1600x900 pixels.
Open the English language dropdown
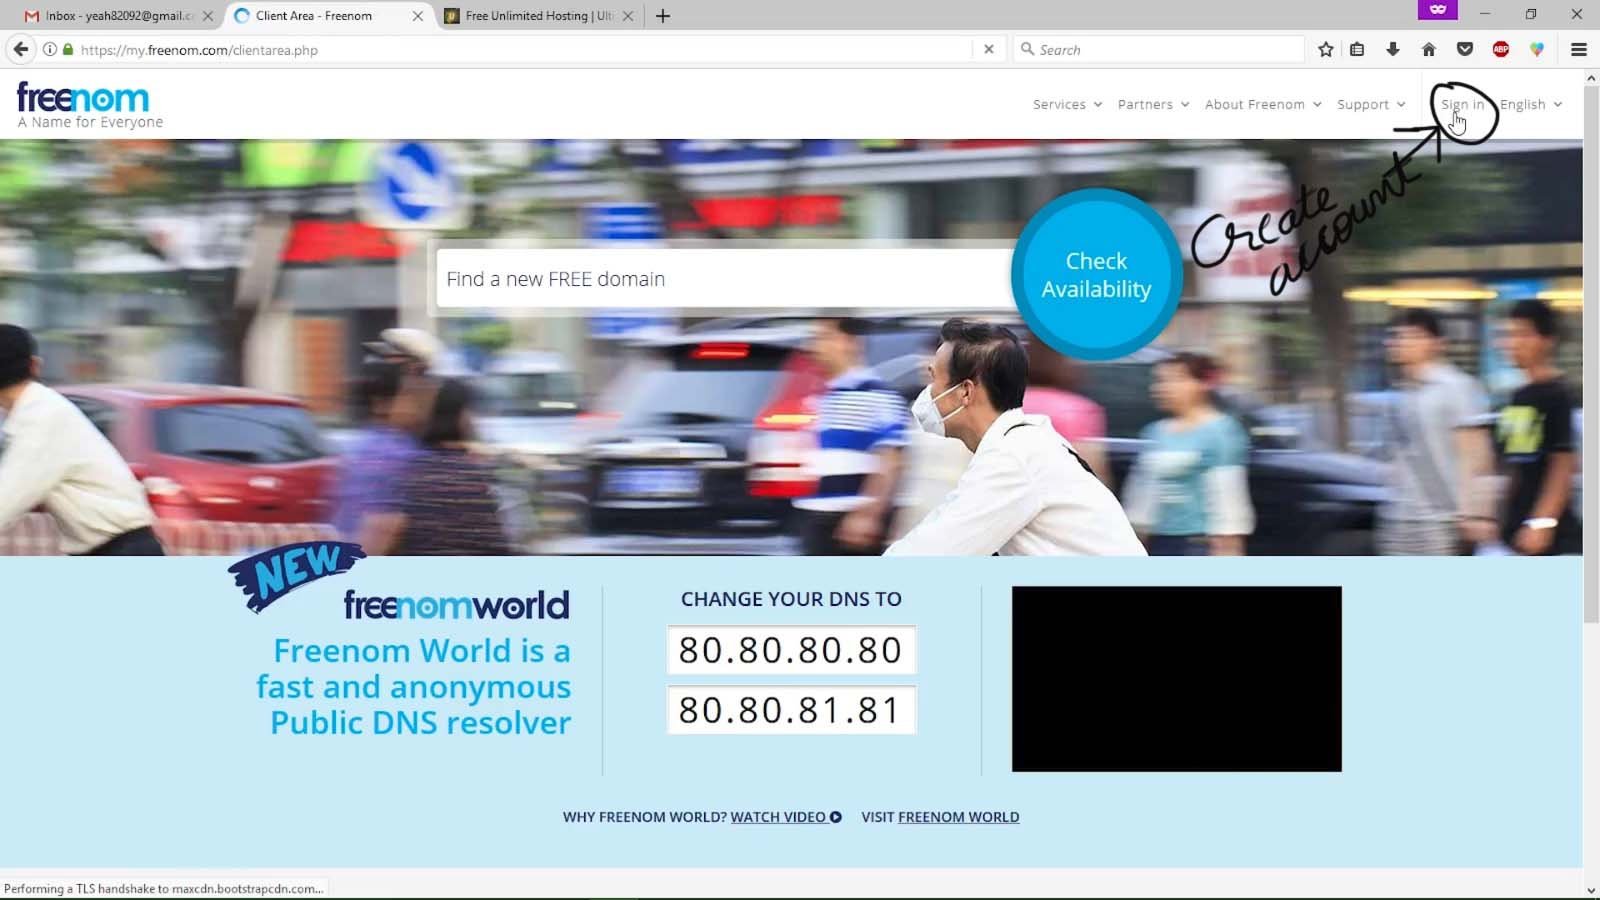1531,104
